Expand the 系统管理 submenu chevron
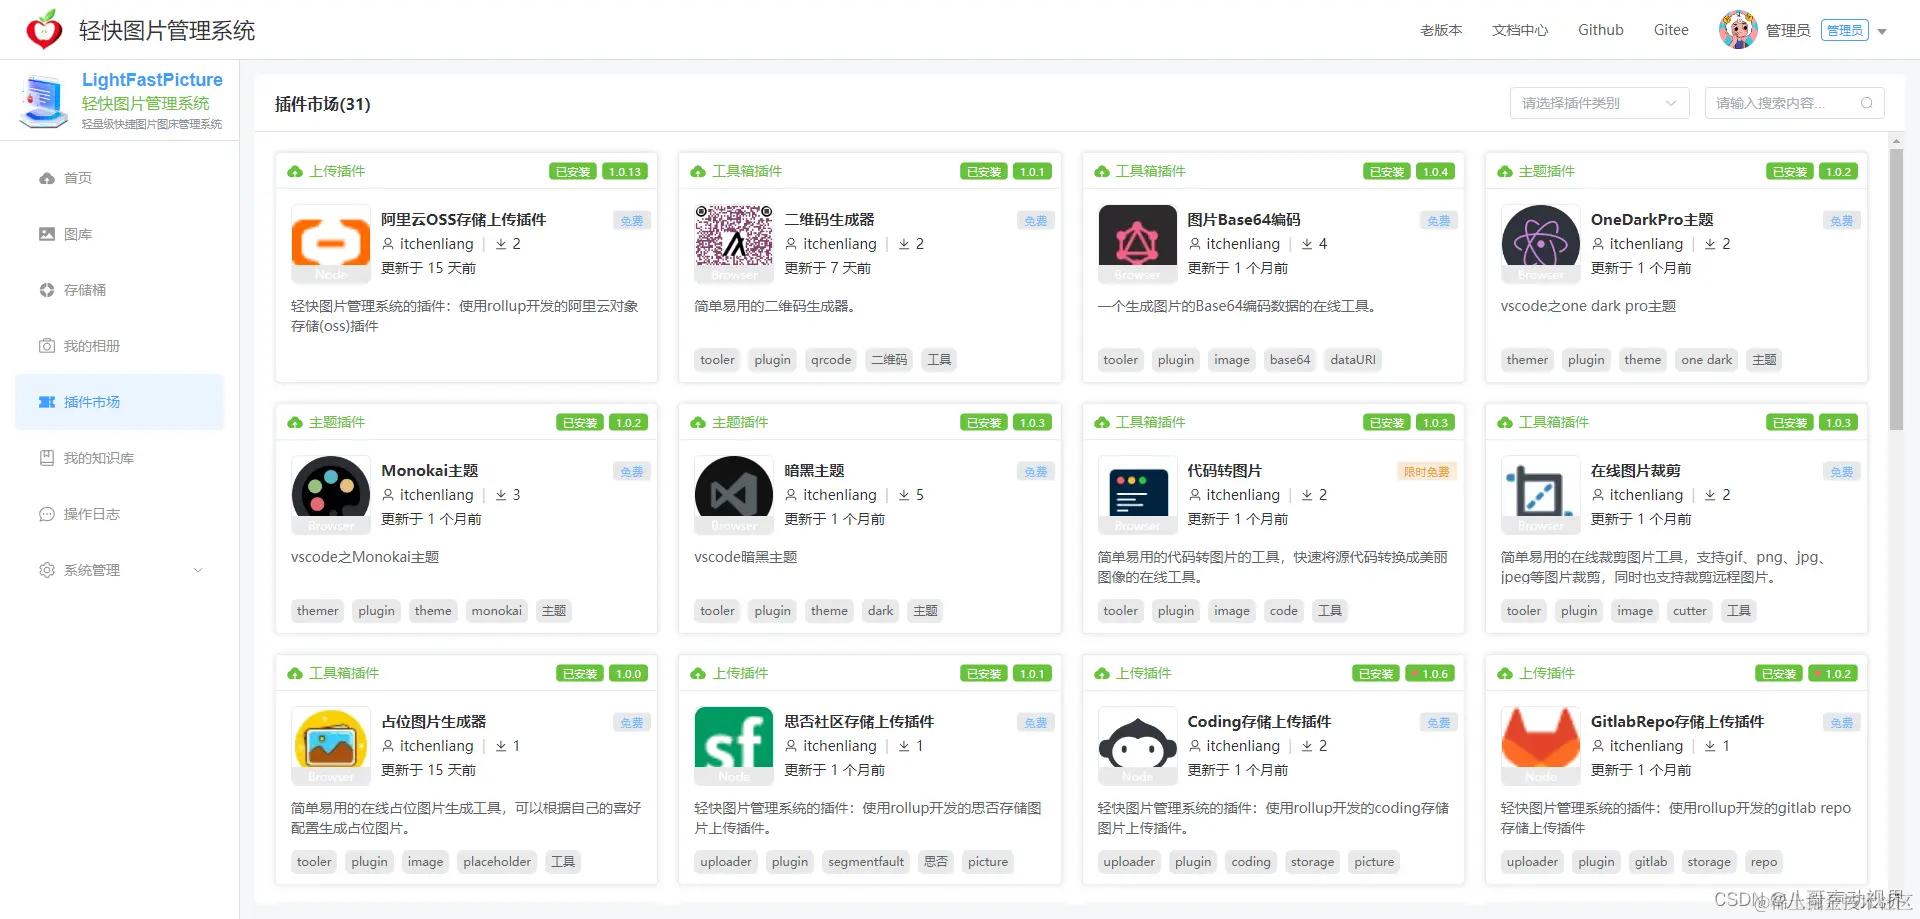 (x=198, y=570)
